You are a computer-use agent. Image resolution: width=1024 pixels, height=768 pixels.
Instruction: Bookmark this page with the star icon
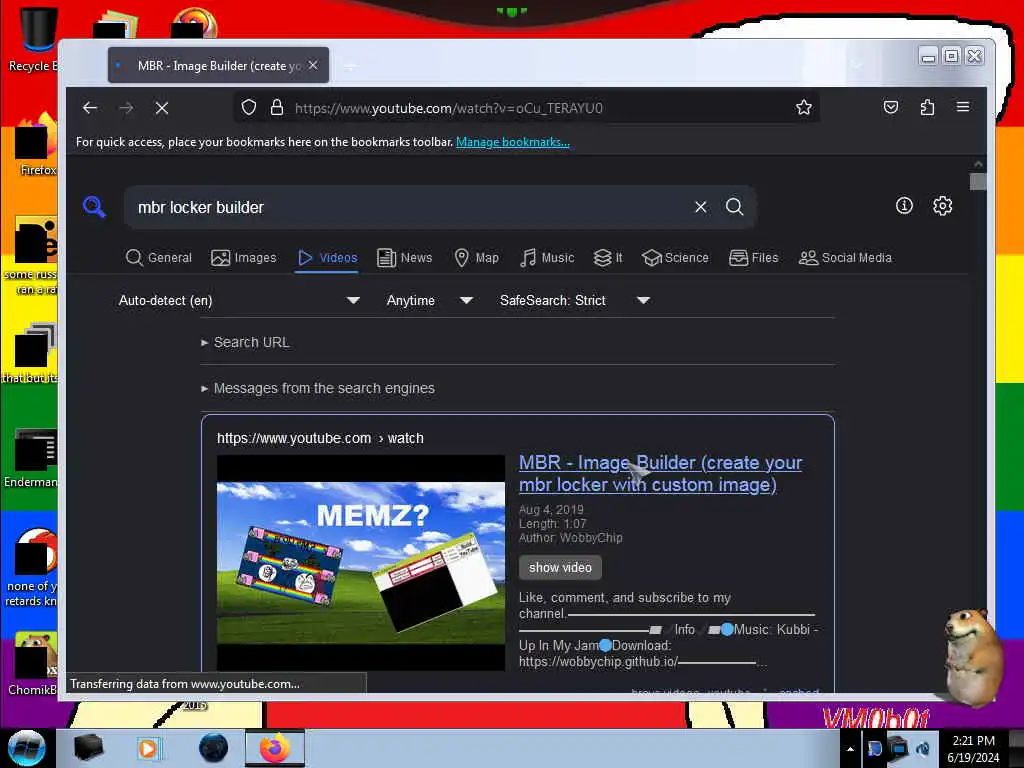pyautogui.click(x=804, y=107)
